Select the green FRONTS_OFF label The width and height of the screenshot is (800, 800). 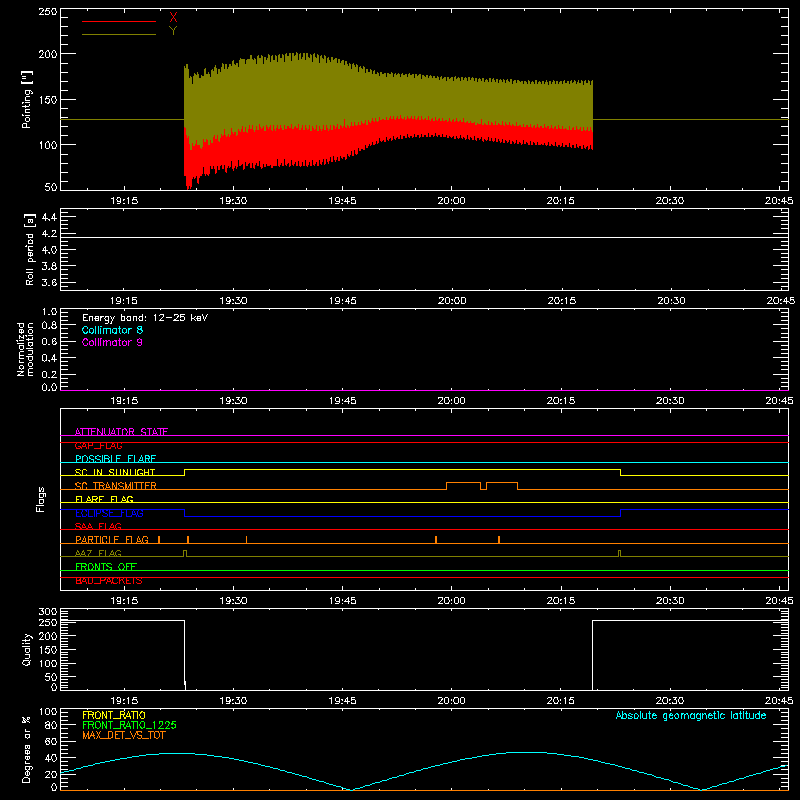pyautogui.click(x=106, y=566)
